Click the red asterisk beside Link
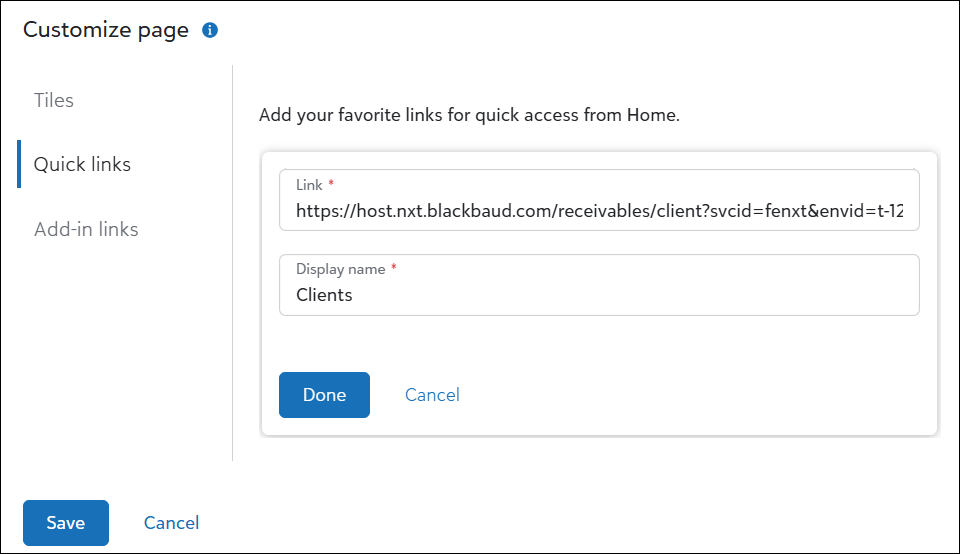This screenshot has height=554, width=960. coord(331,185)
